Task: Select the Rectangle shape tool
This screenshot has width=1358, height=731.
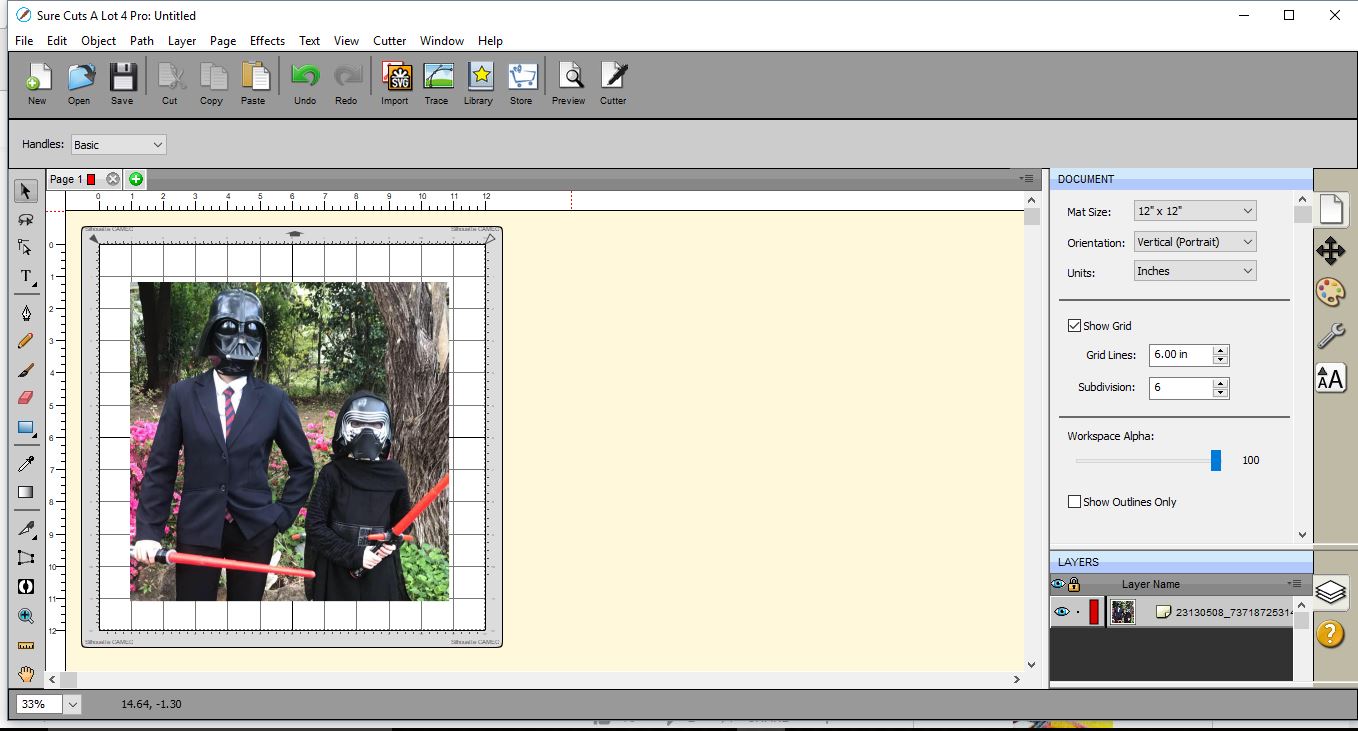Action: (27, 428)
